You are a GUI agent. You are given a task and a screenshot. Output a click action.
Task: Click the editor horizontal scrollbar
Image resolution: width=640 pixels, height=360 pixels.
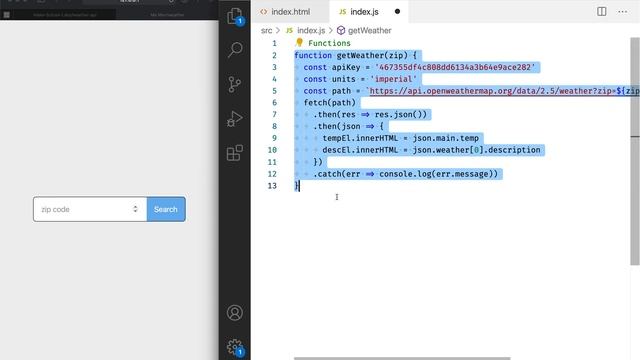tap(402, 358)
